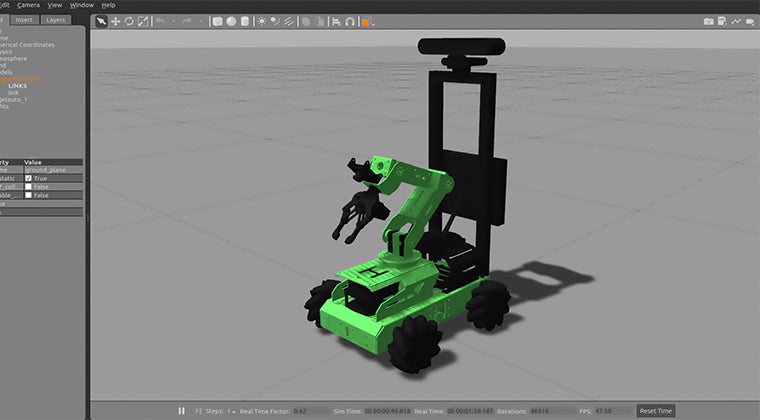Activate the Rotate mode tool
The width and height of the screenshot is (760, 420).
[129, 21]
